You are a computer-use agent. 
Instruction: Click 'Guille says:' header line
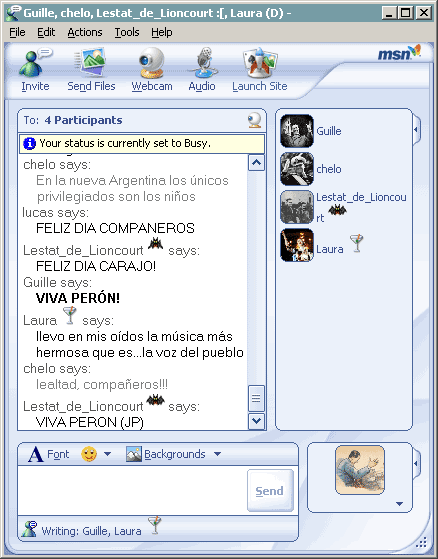click(x=57, y=282)
